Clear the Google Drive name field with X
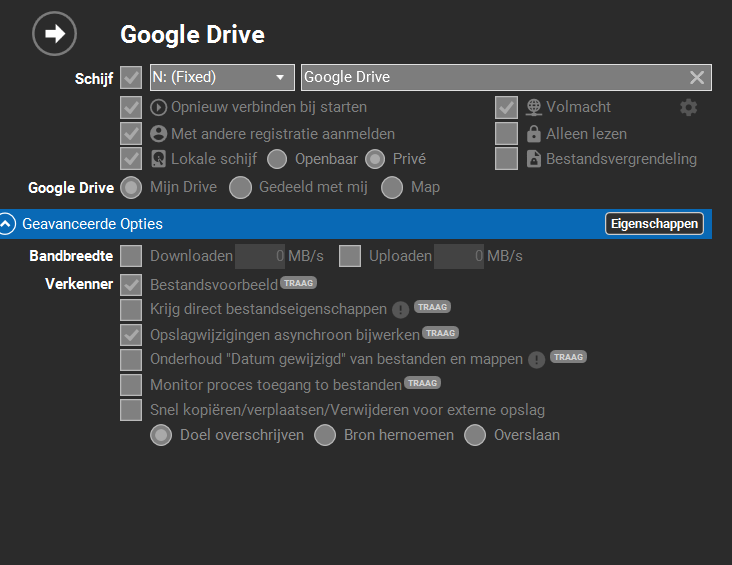 697,78
